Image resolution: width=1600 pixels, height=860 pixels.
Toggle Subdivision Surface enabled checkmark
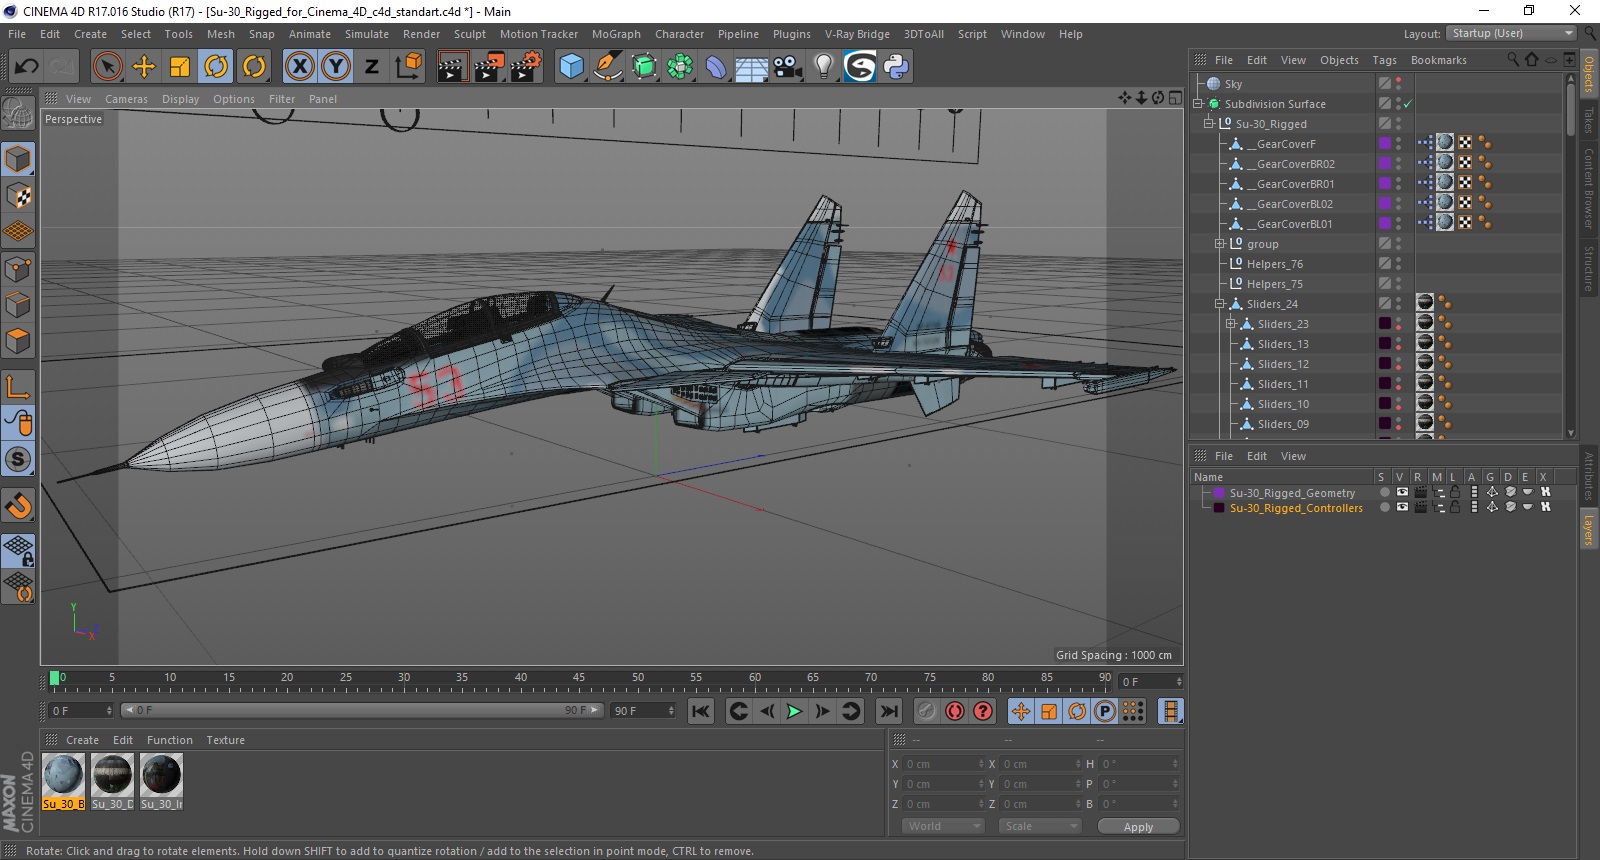[1408, 104]
